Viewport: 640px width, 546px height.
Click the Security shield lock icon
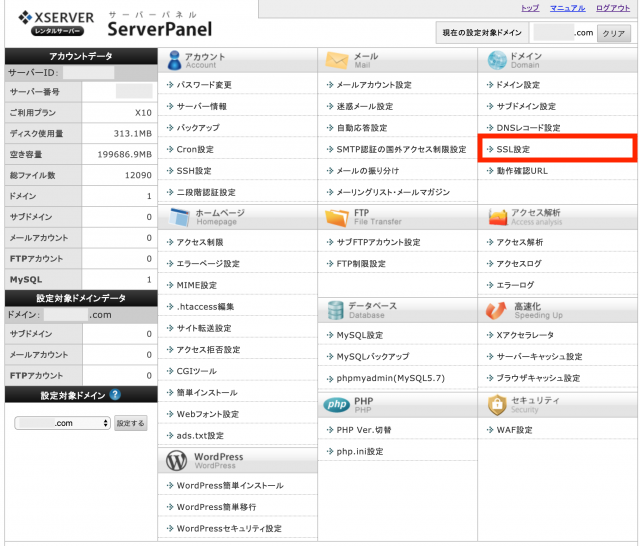coord(497,405)
